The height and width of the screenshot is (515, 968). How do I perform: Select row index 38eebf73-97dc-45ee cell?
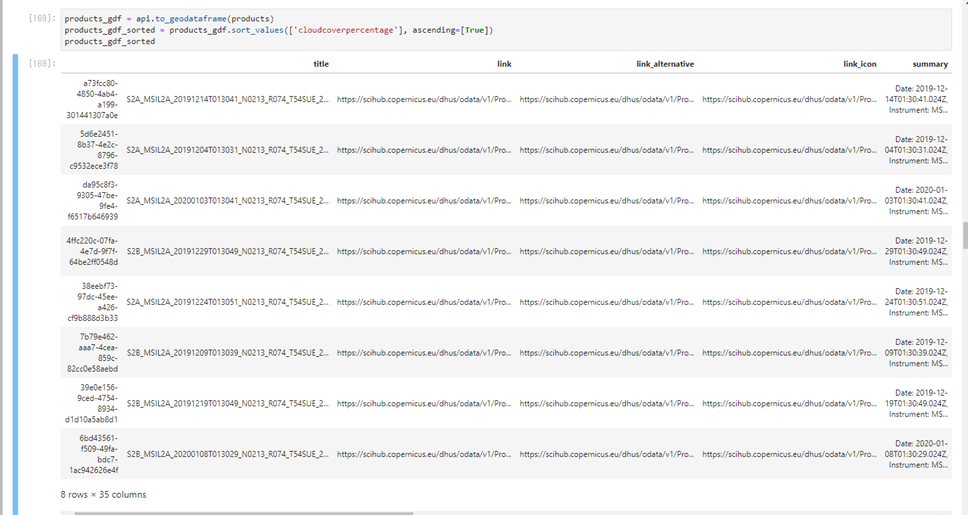click(91, 301)
